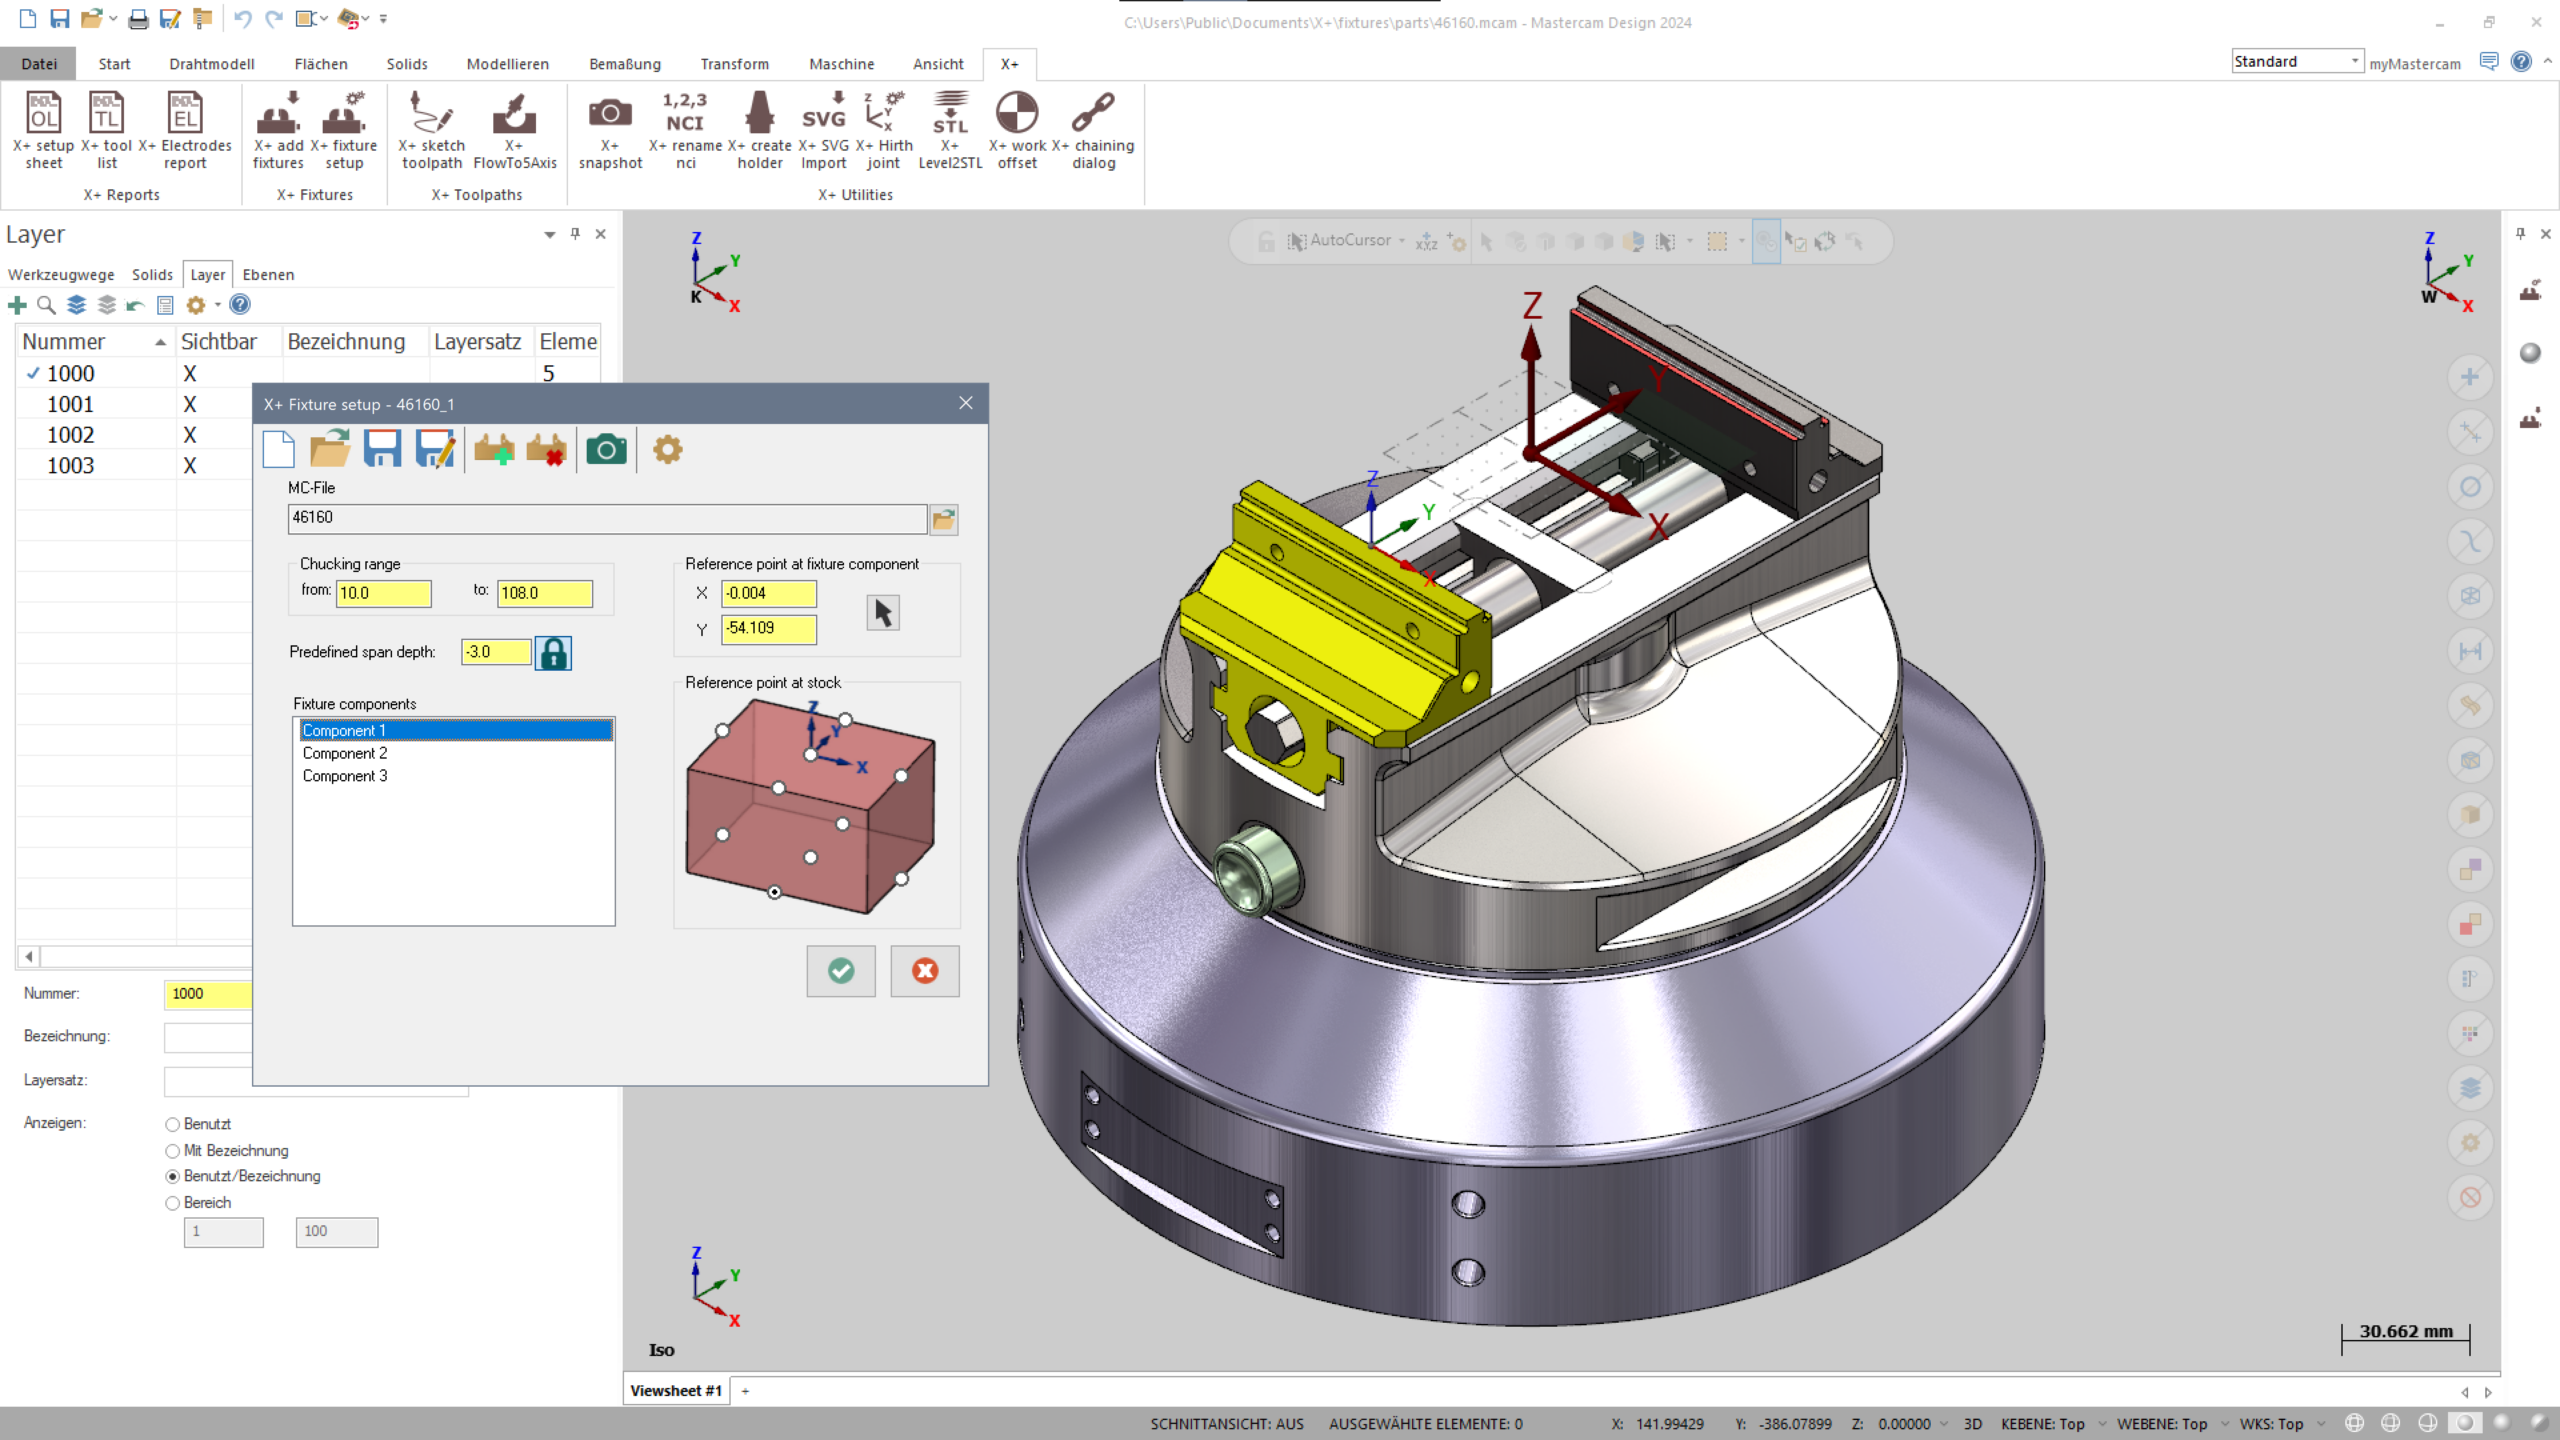Open the X+ setup sheet report
Image resolution: width=2560 pixels, height=1440 pixels.
pos(43,131)
